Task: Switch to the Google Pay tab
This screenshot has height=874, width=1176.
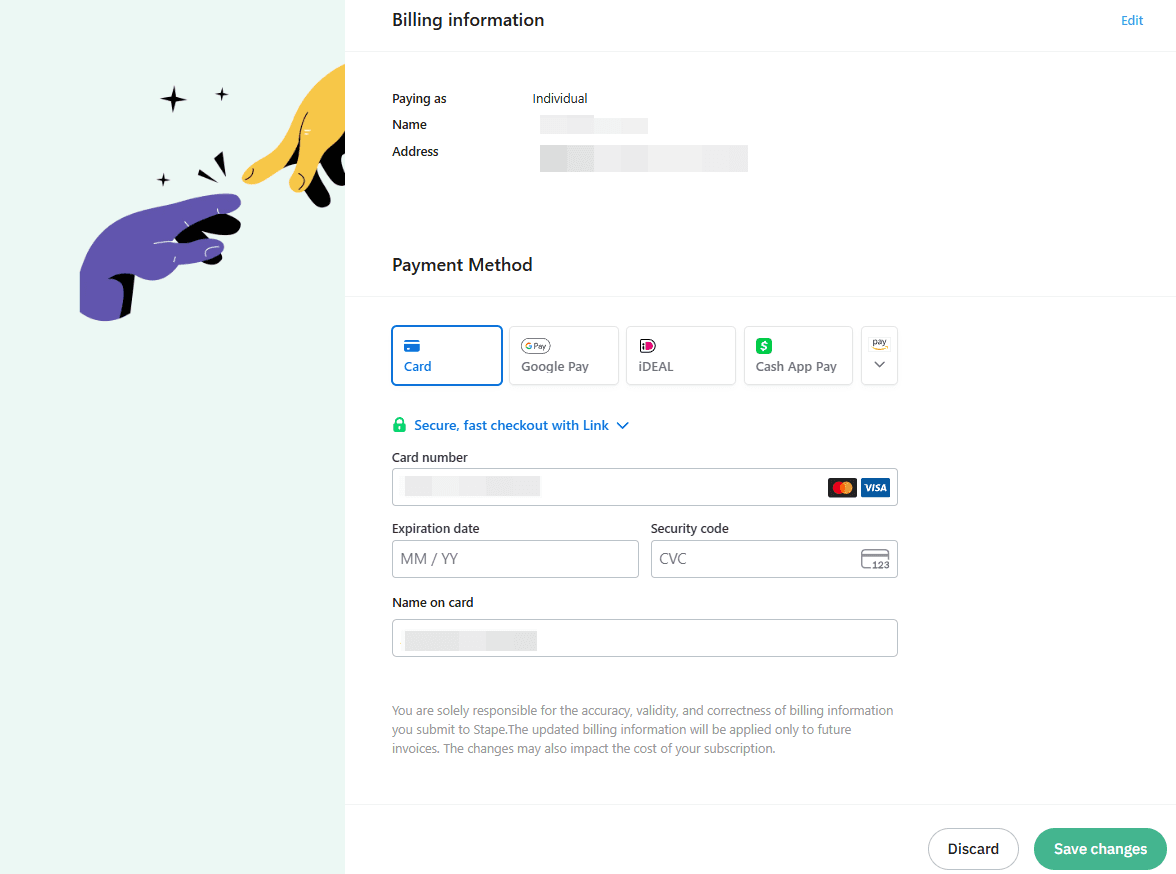Action: (x=563, y=355)
